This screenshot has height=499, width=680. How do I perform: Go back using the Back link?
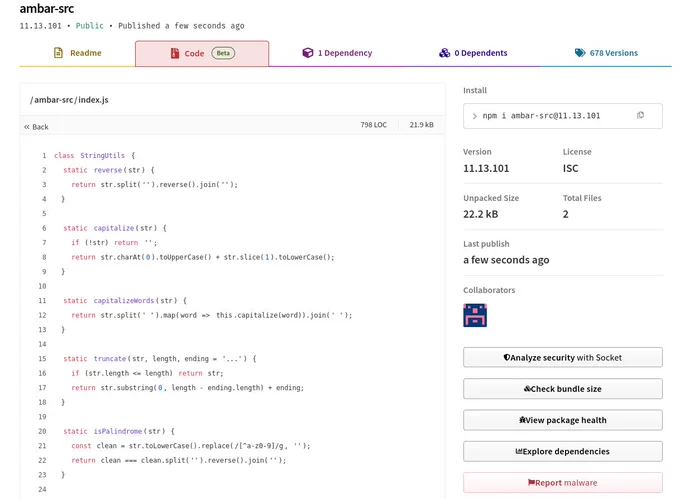(36, 127)
